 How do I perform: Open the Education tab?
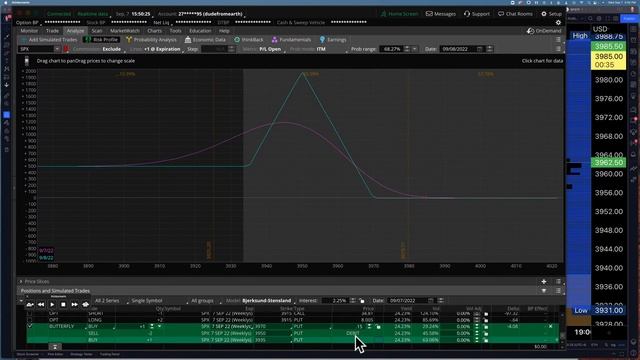[x=200, y=31]
